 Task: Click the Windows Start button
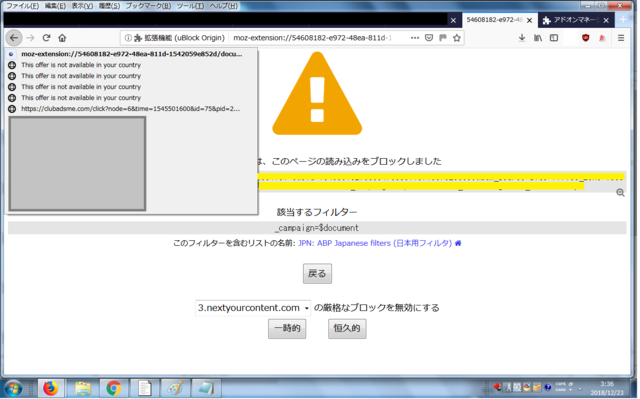point(13,388)
